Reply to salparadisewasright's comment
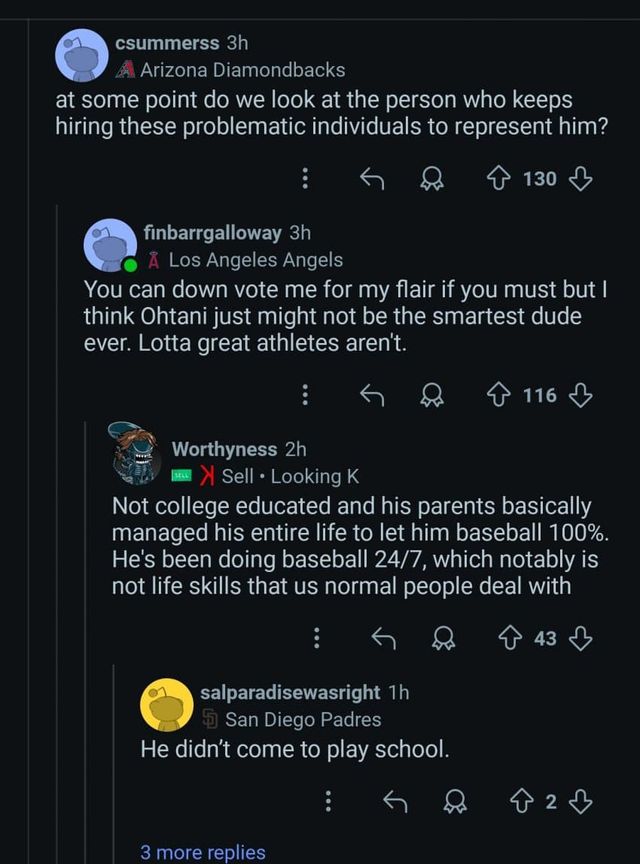 396,801
